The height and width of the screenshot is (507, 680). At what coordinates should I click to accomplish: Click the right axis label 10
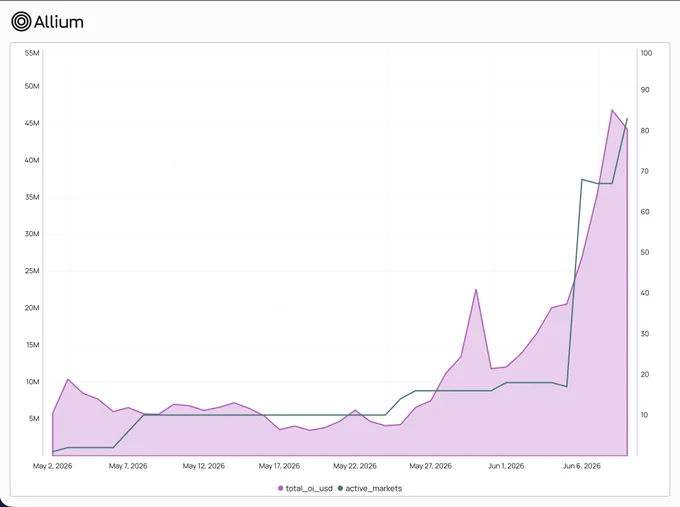coord(644,415)
